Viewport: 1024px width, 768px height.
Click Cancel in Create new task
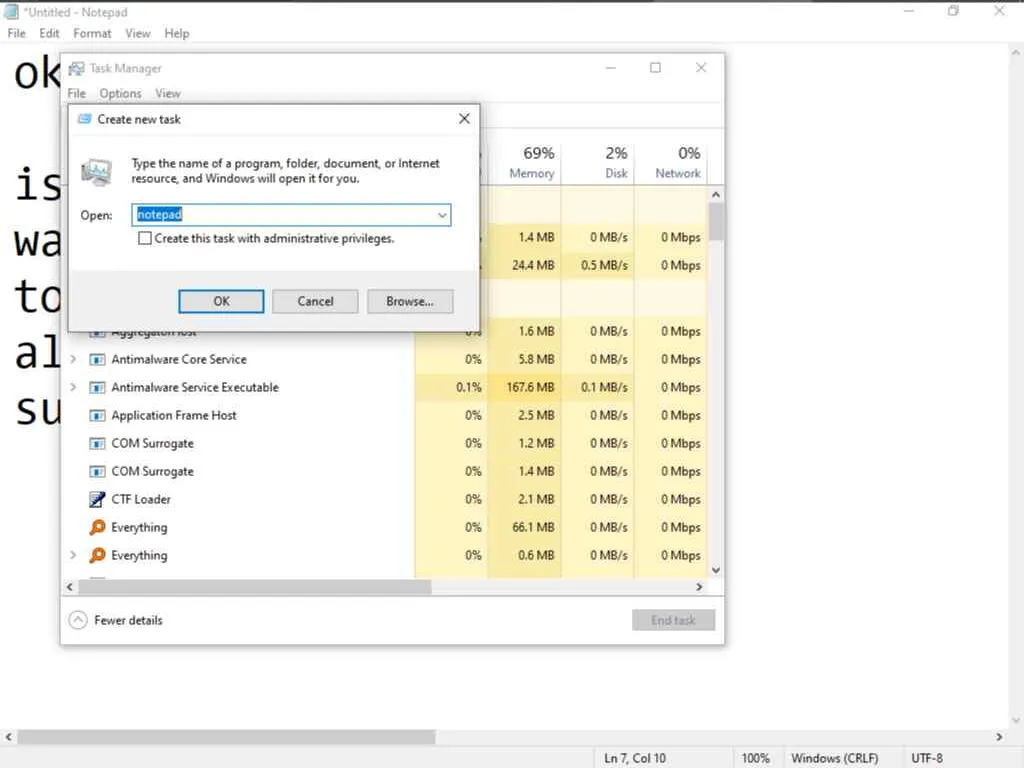[x=315, y=302]
